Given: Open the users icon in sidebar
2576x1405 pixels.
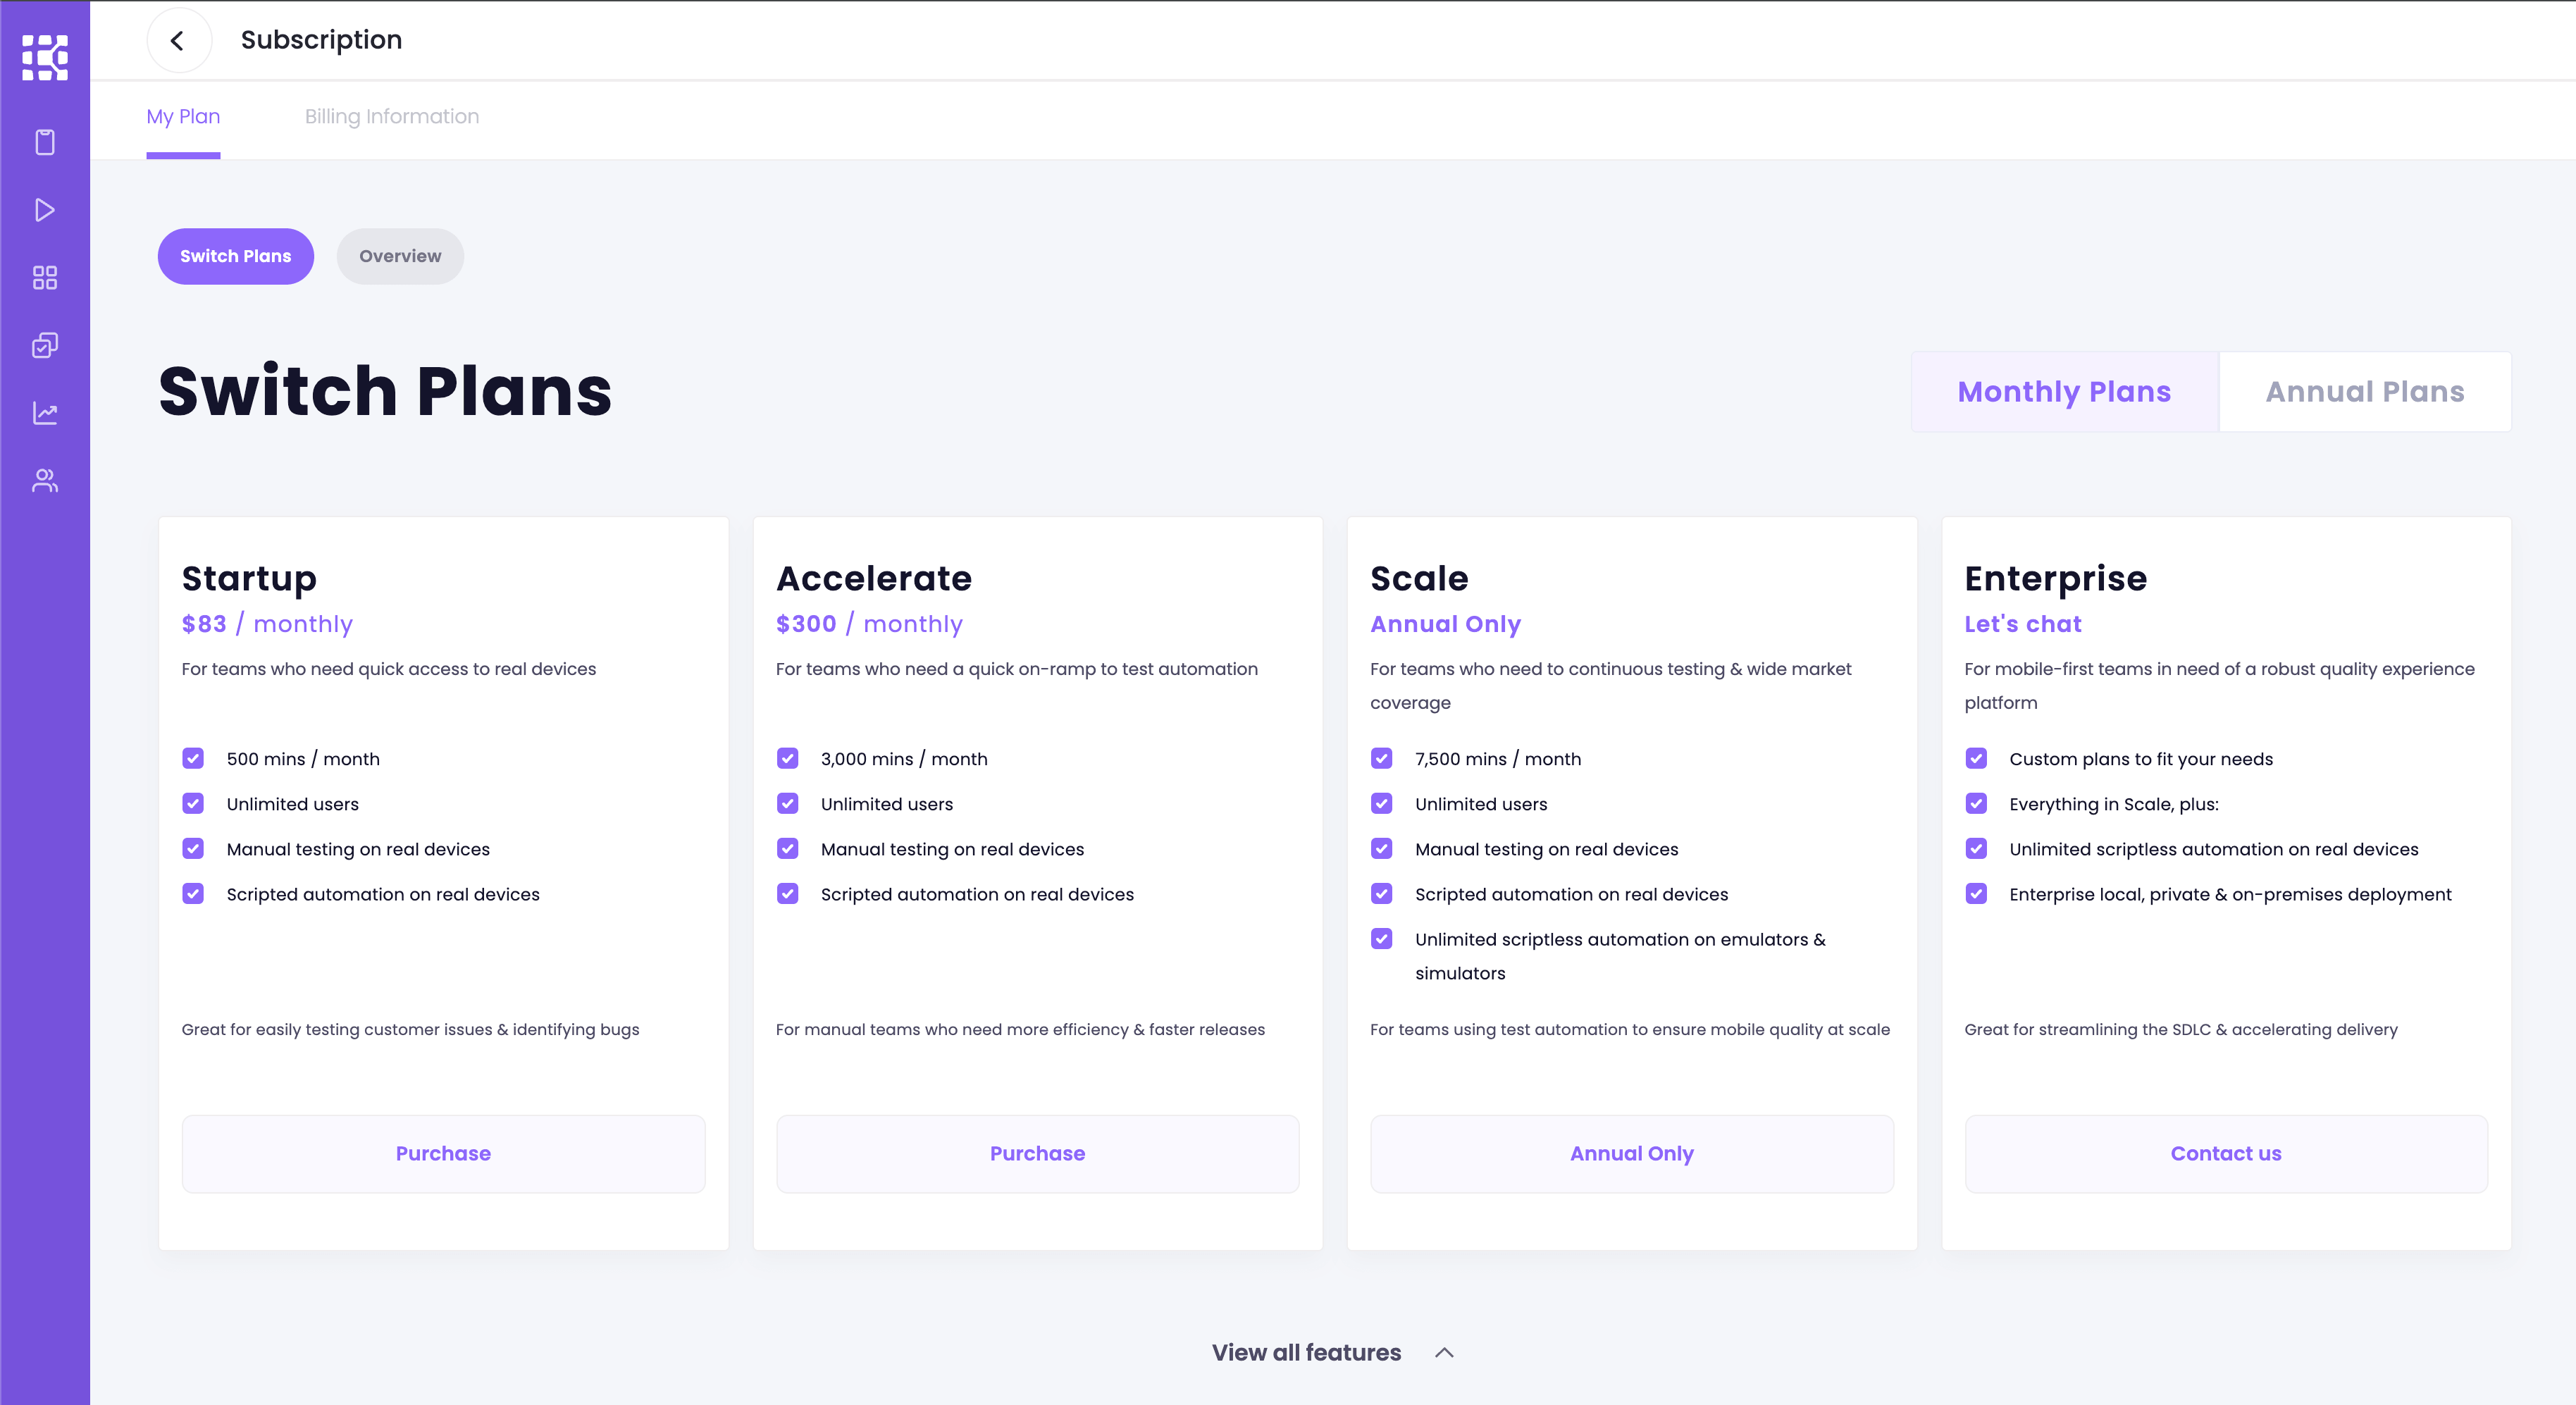Looking at the screenshot, I should (x=45, y=481).
